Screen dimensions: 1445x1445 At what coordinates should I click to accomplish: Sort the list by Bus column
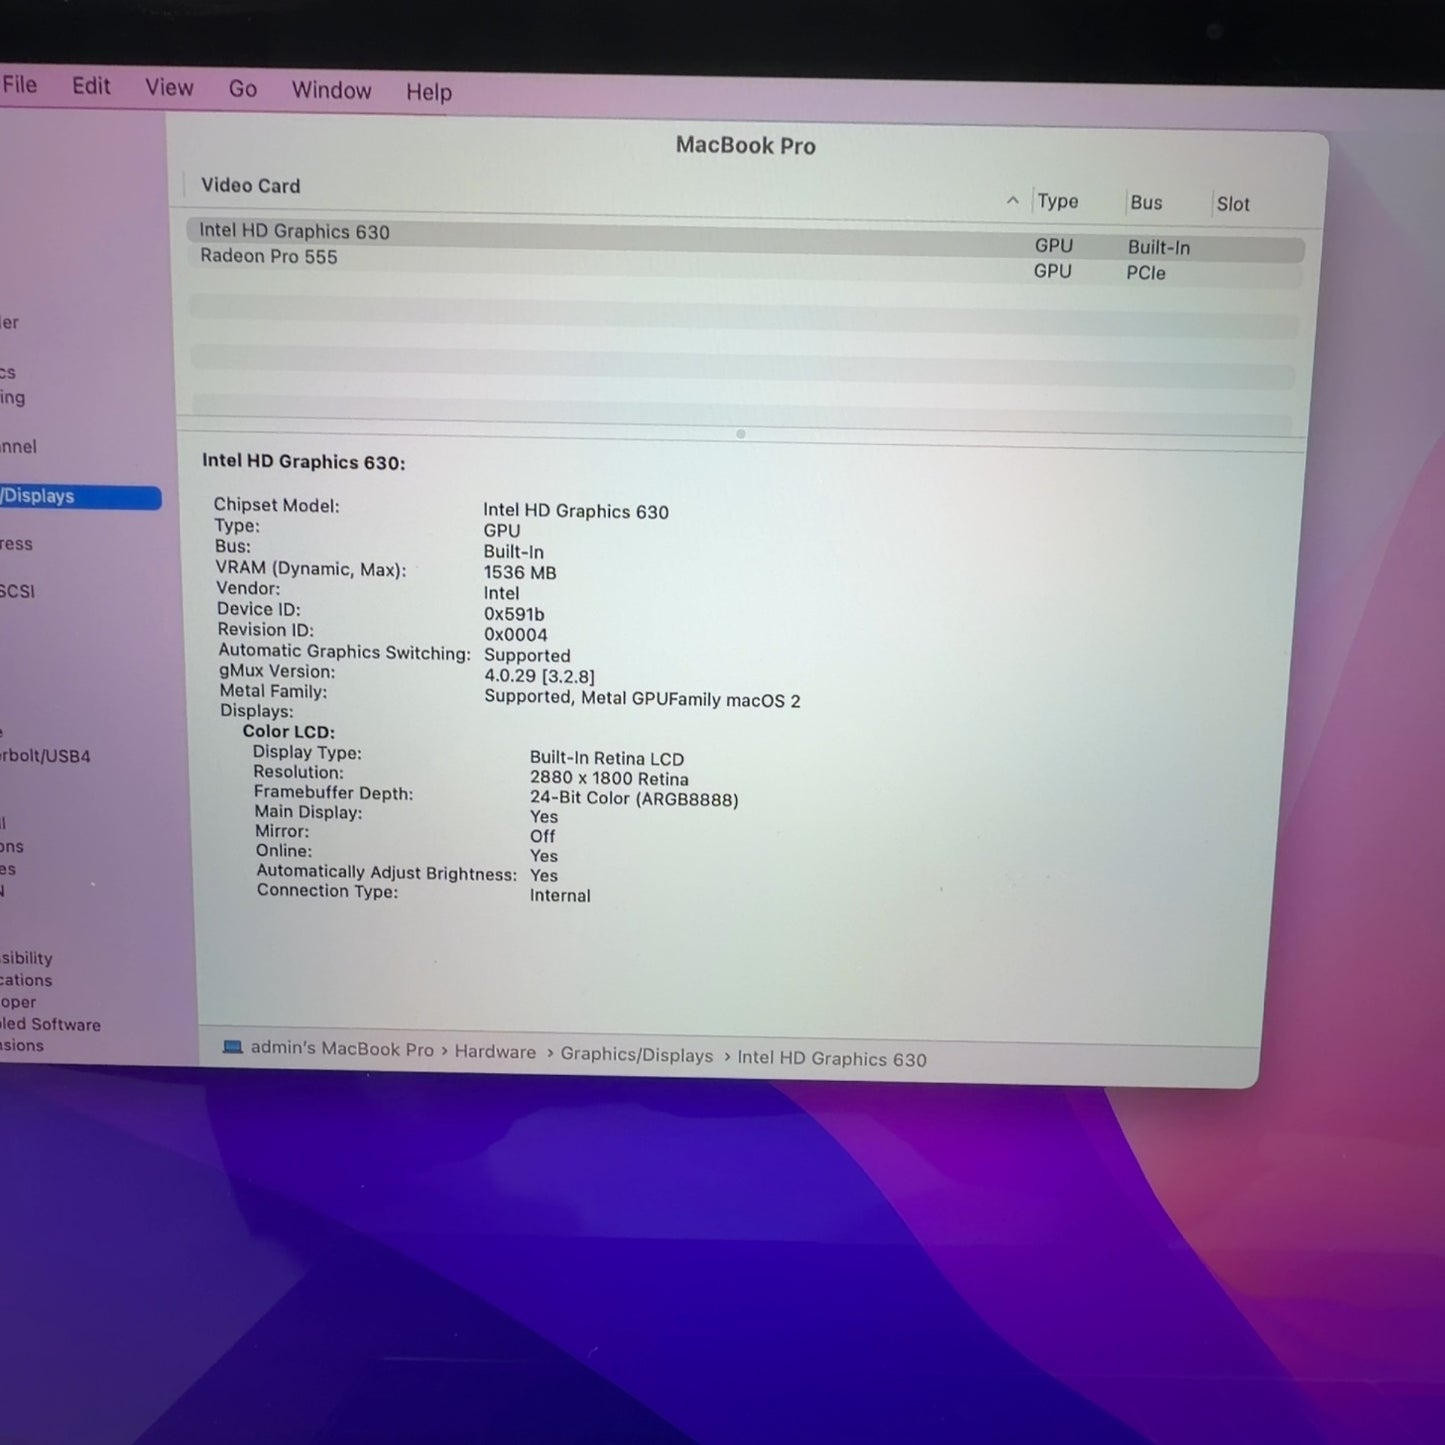(x=1146, y=203)
